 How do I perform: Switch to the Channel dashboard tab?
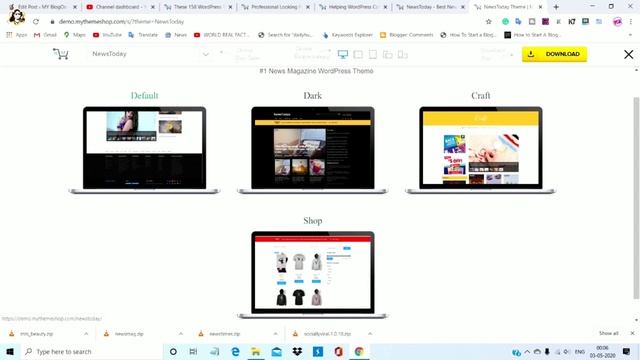pyautogui.click(x=121, y=7)
